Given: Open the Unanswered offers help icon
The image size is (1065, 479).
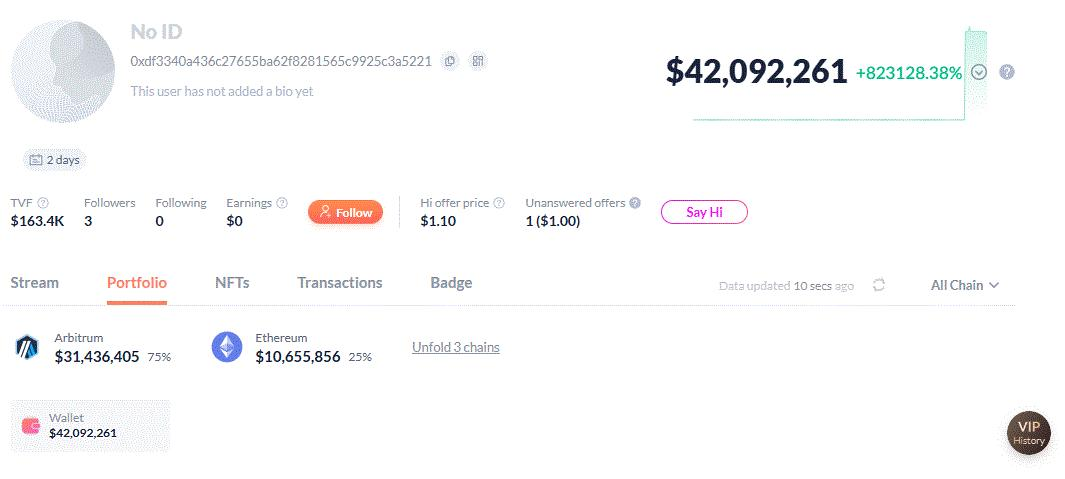Looking at the screenshot, I should pos(635,203).
